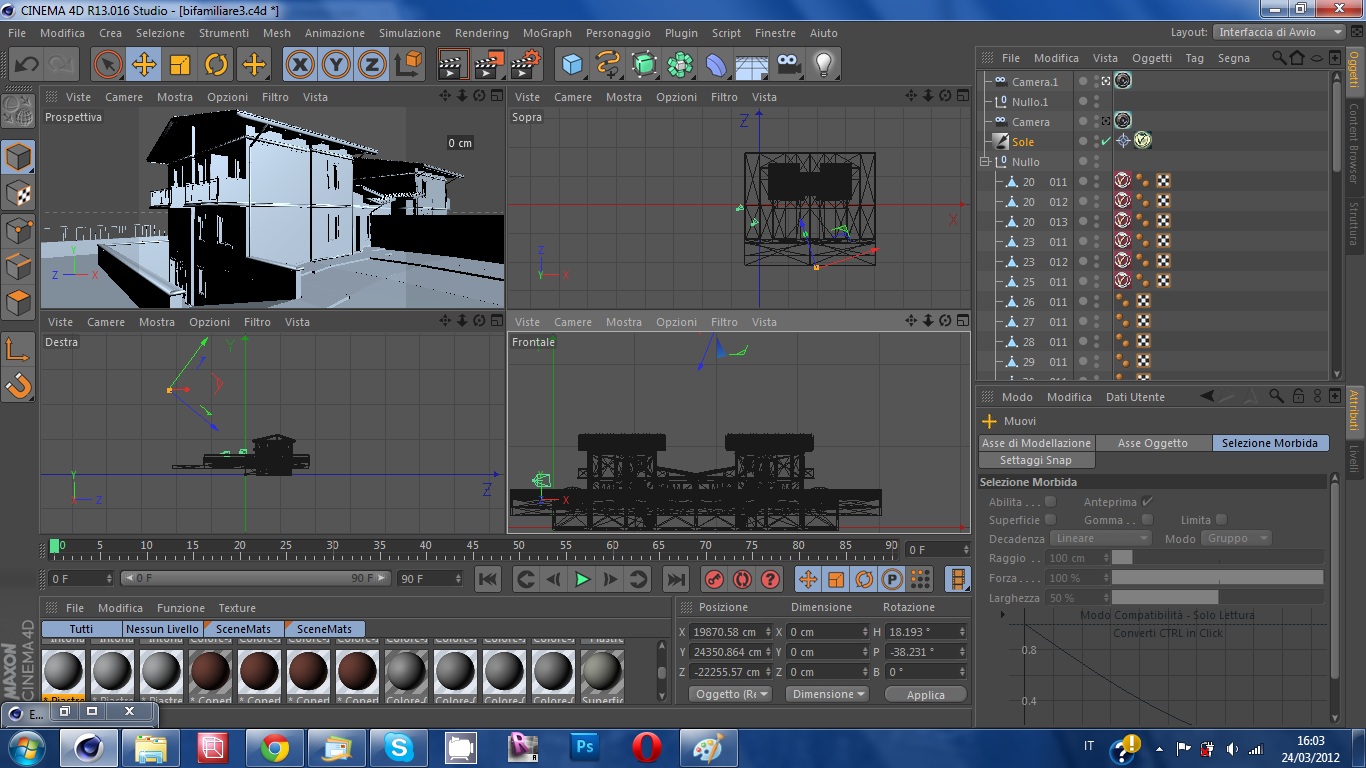Open the render settings clapperboard with gear
This screenshot has width=1366, height=768.
point(526,65)
